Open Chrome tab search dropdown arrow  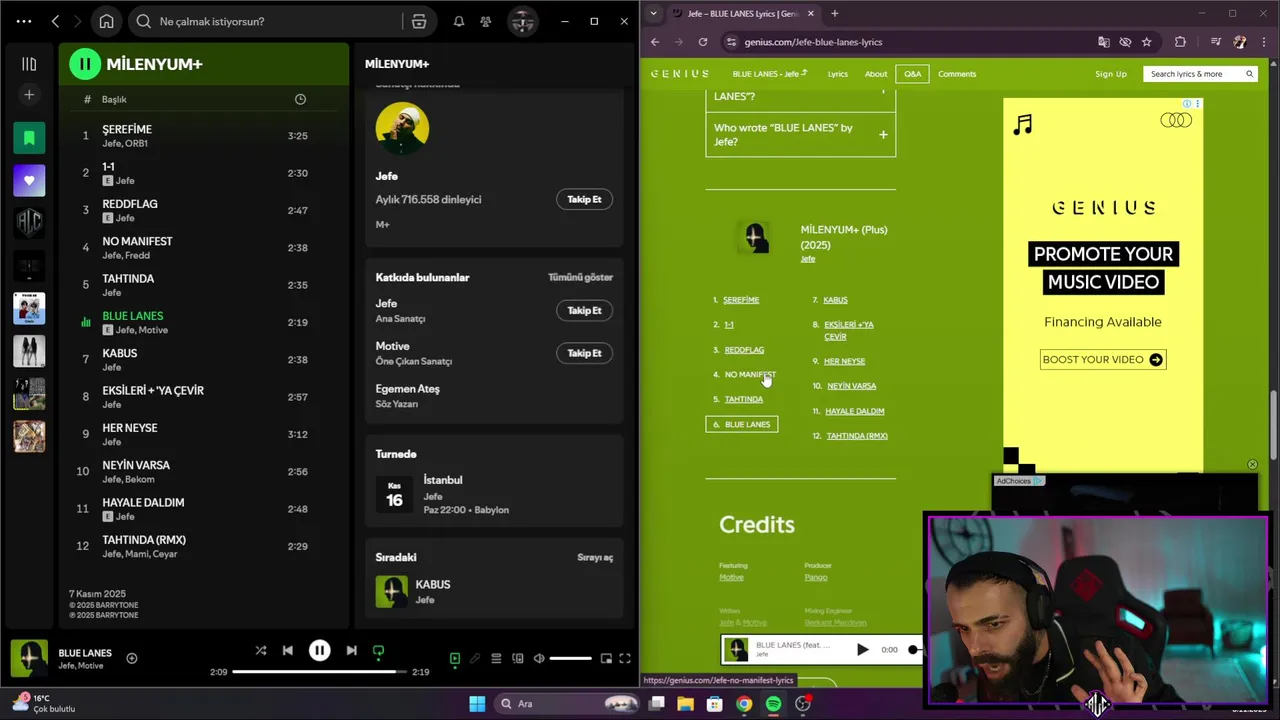coord(653,13)
